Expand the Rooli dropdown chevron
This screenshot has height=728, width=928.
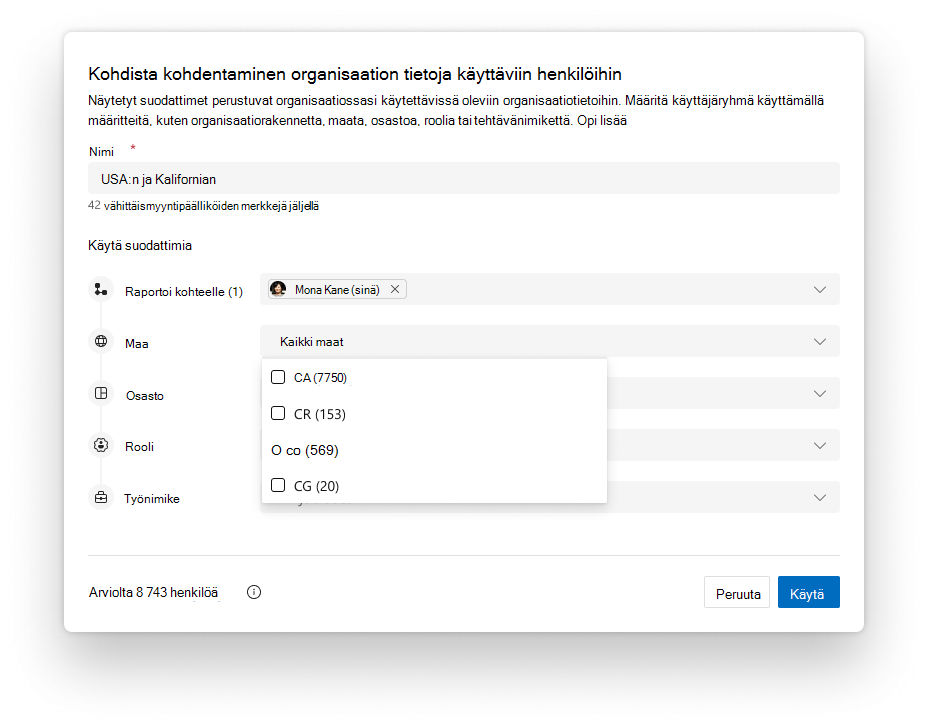(820, 446)
